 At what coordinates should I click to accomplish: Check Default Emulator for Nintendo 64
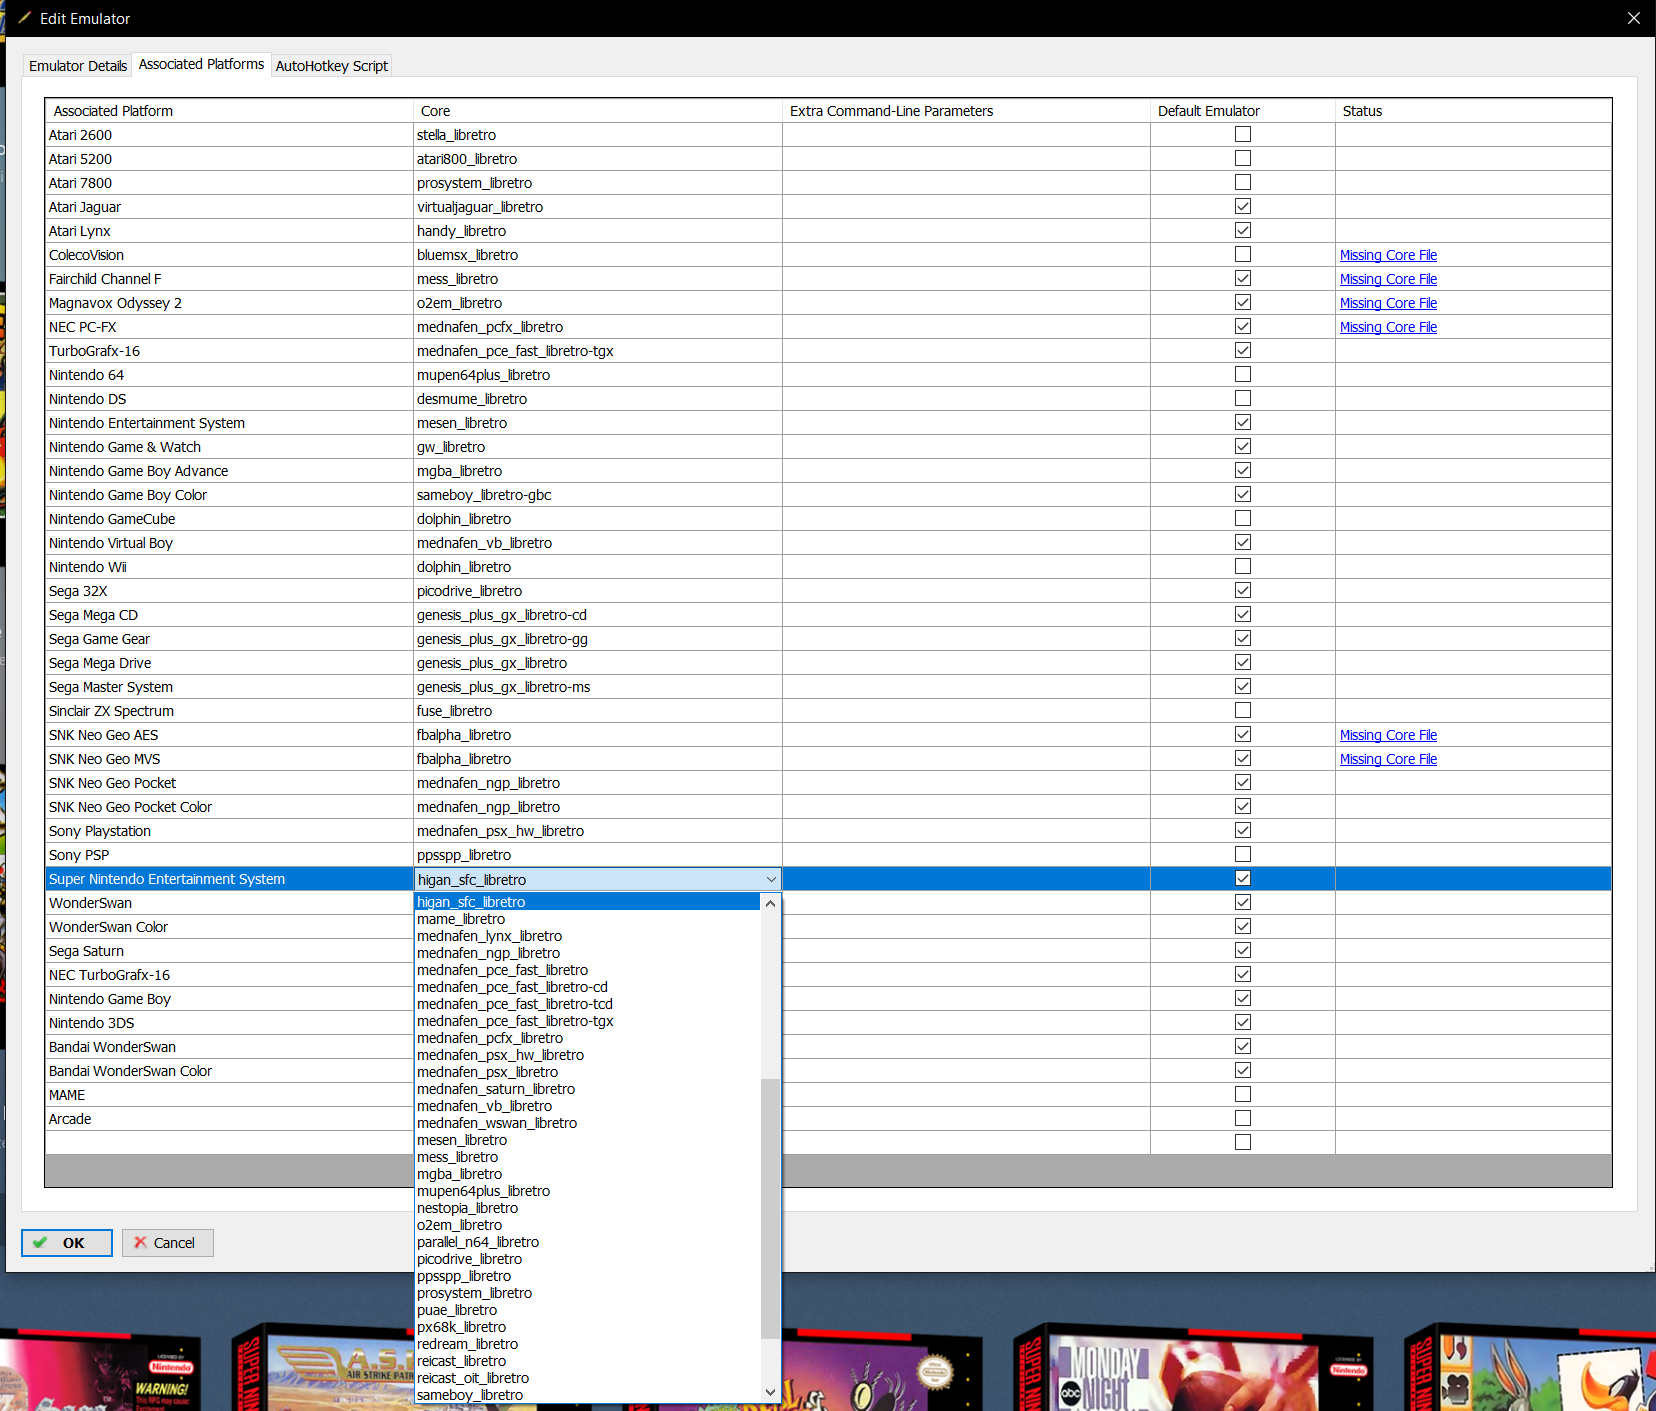pyautogui.click(x=1243, y=374)
